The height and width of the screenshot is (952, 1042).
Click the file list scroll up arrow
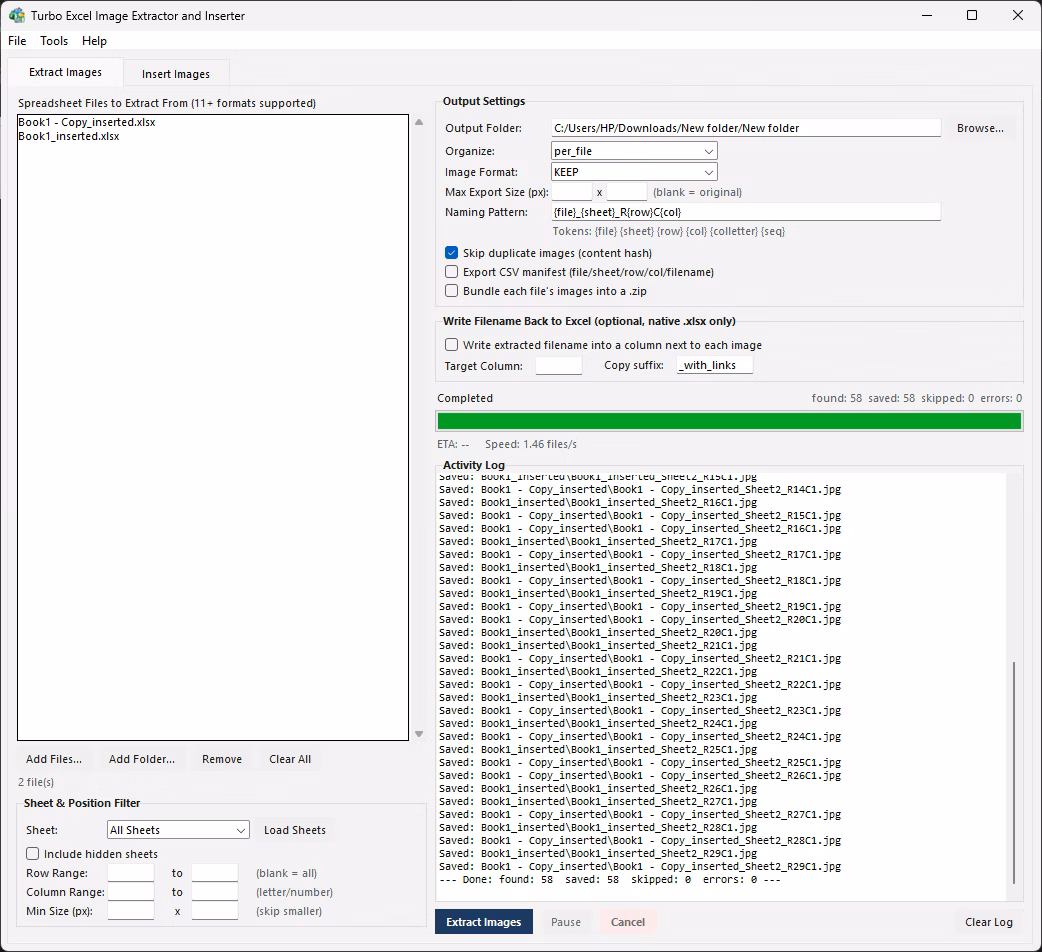tap(419, 122)
